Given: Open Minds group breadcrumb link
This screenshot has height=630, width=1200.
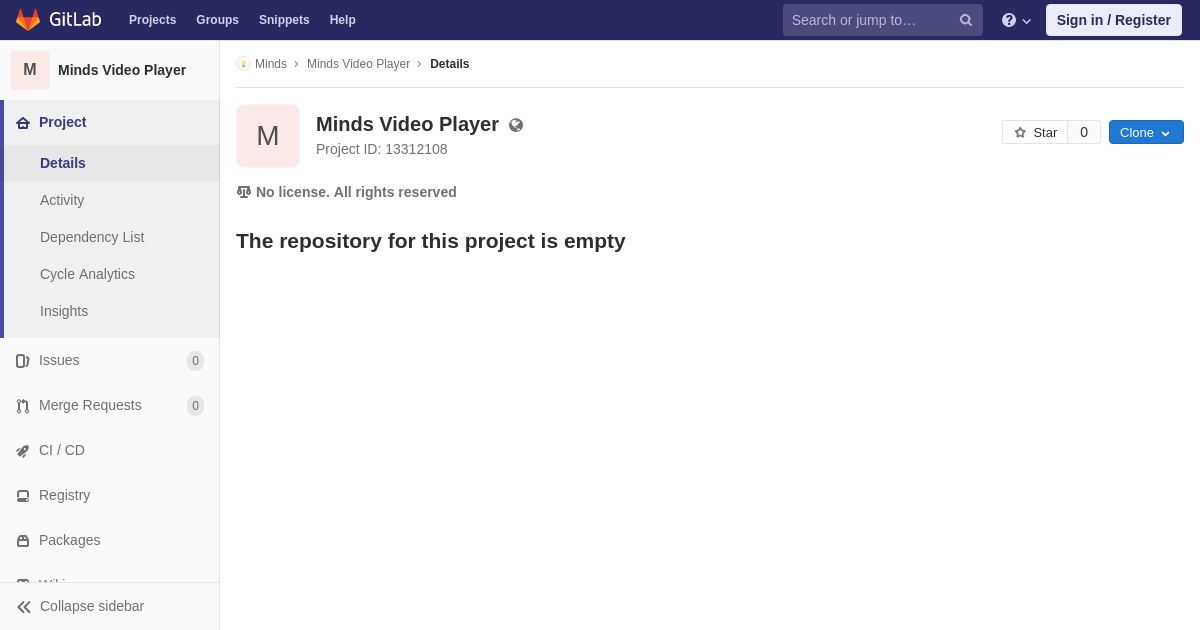Looking at the screenshot, I should click(x=271, y=64).
